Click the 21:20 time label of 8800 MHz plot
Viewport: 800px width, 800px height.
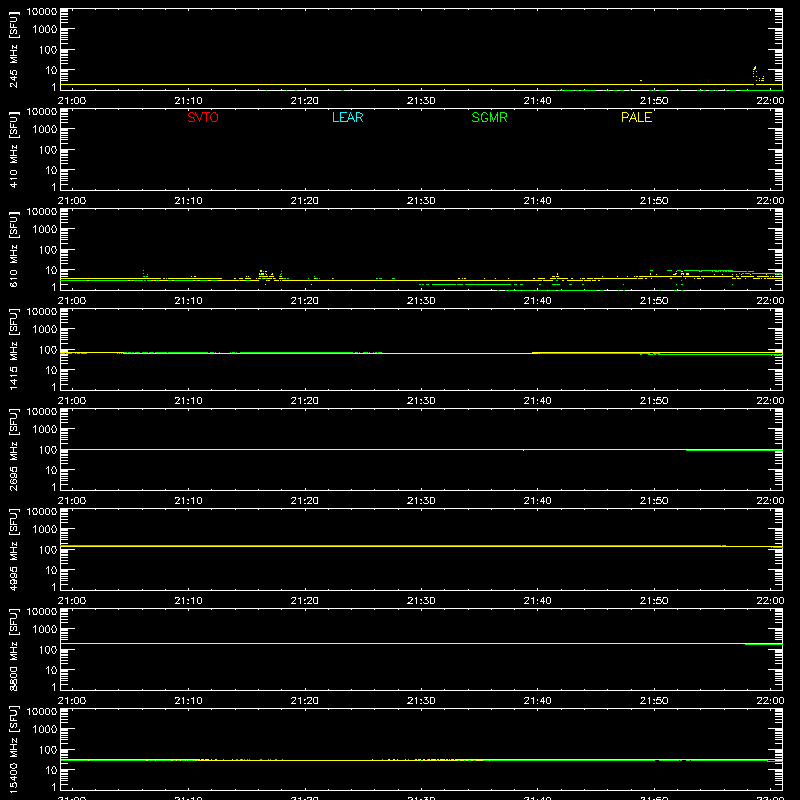(305, 701)
